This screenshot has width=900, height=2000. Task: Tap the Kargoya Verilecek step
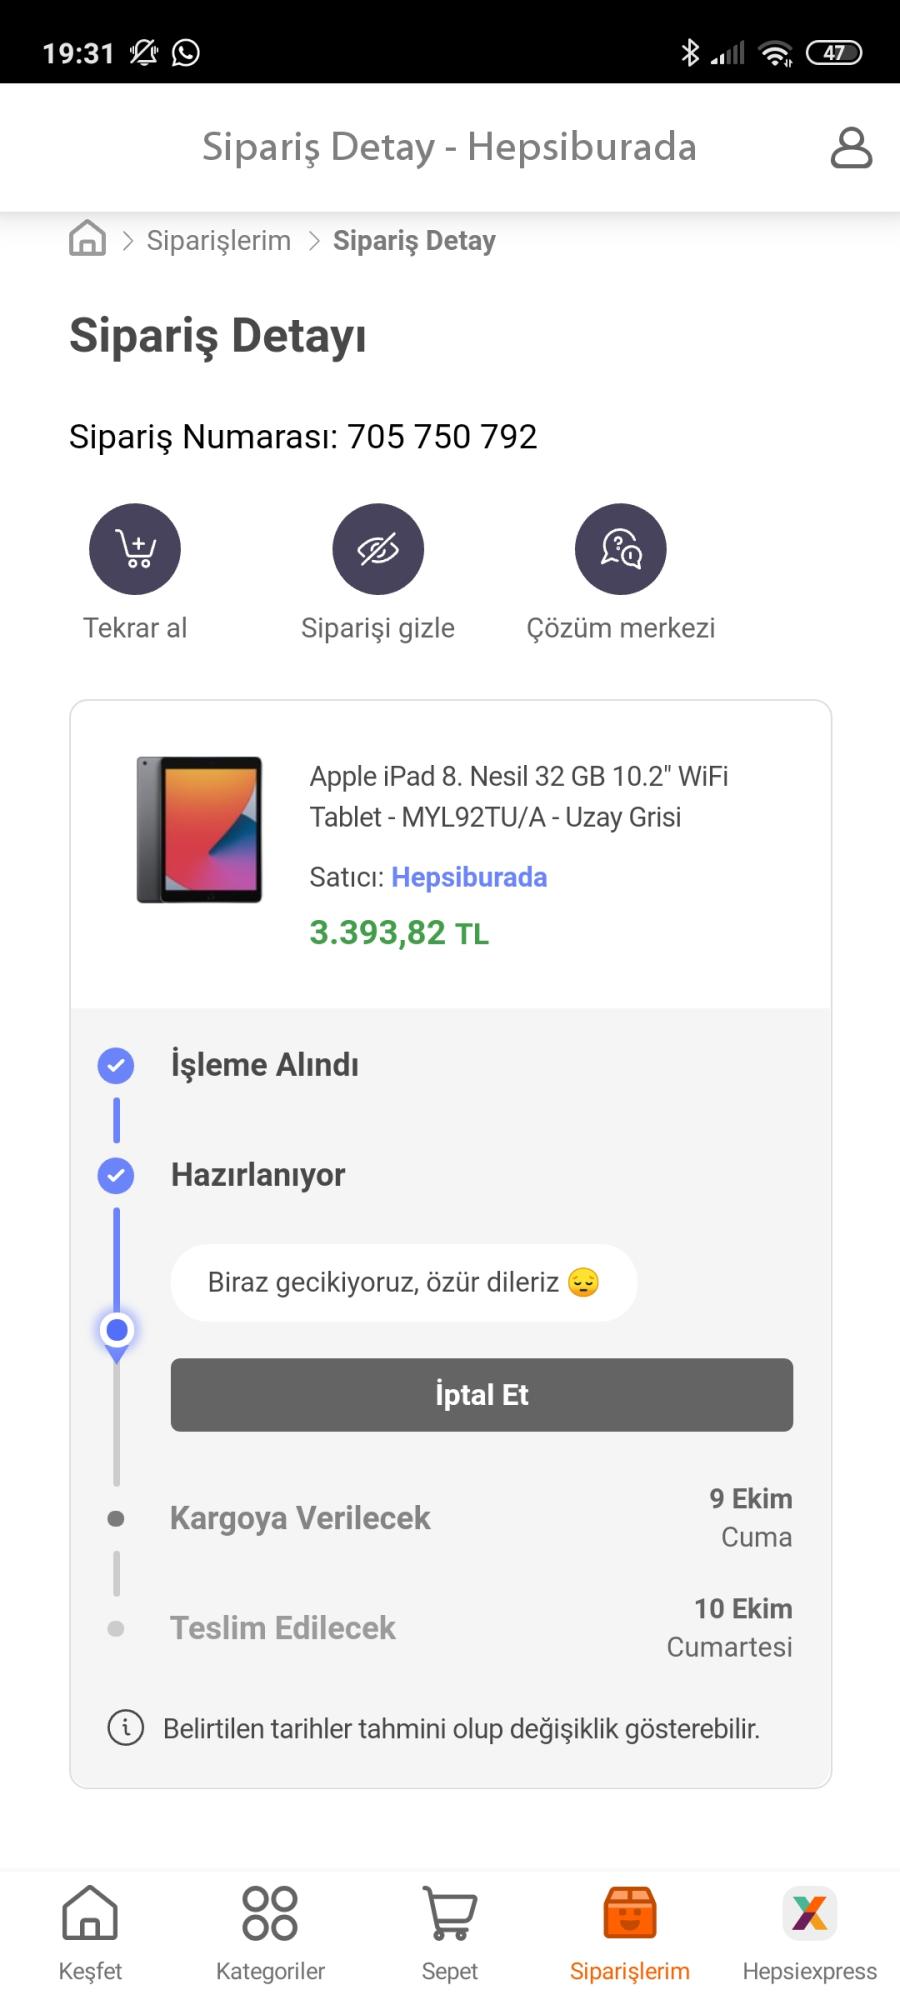tap(300, 1518)
